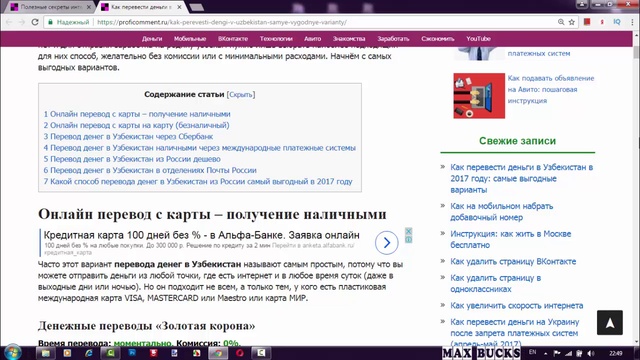Open "Как удалить страницу ВКонтакте" link

pos(513,261)
